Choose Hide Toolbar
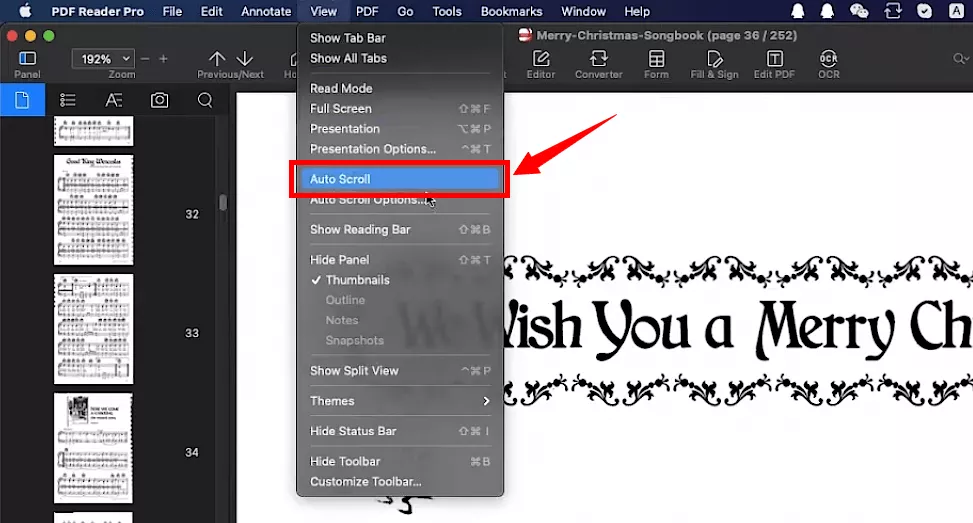 (400, 461)
